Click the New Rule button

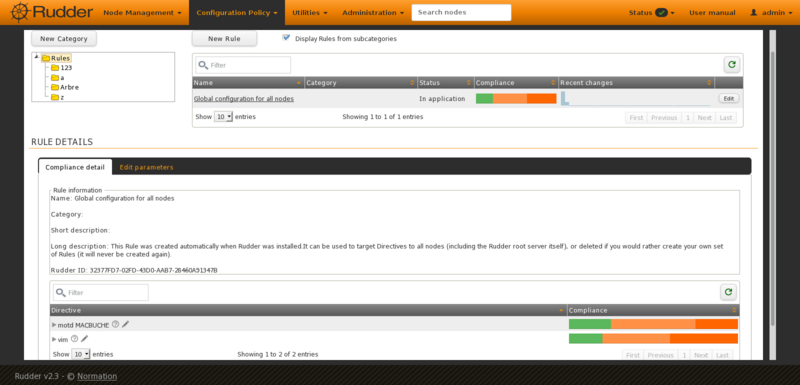[x=224, y=39]
